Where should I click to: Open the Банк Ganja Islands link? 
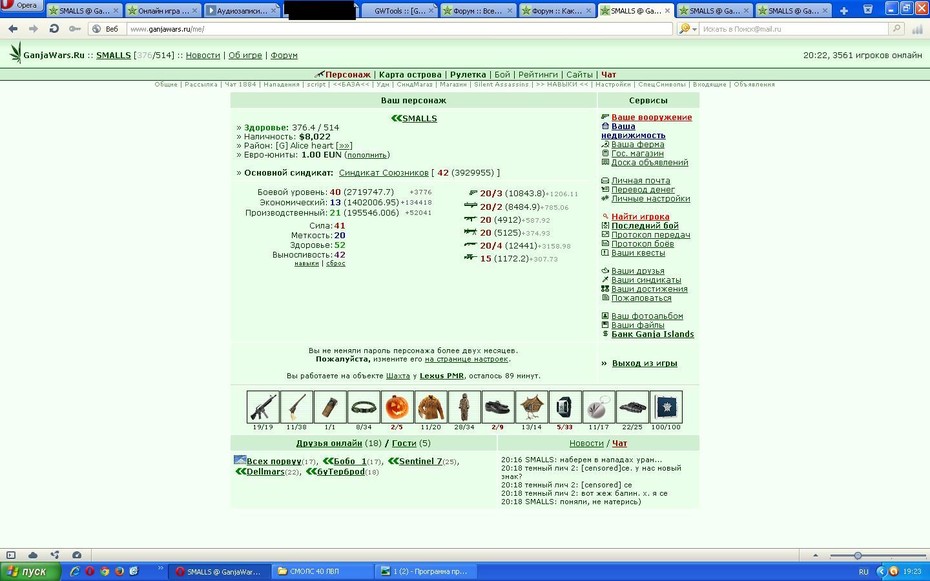652,334
